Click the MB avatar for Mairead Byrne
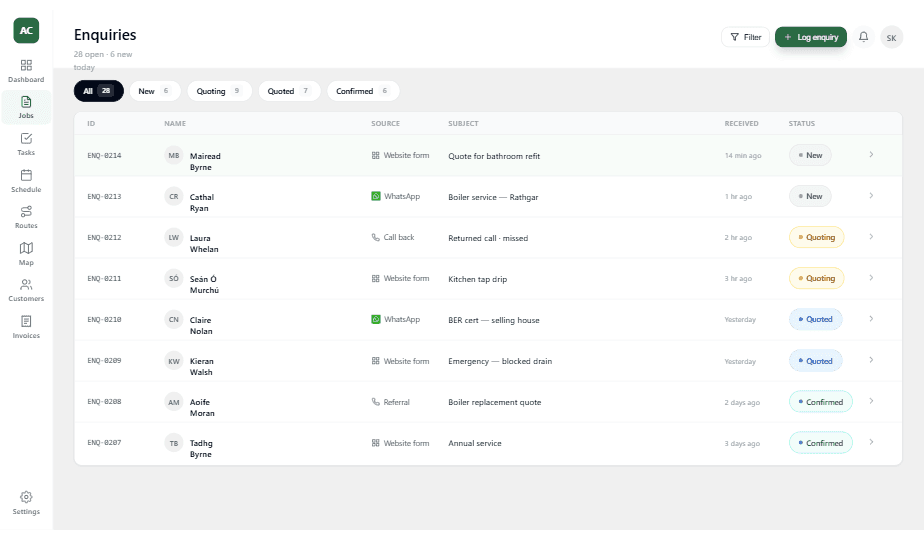 [x=174, y=156]
